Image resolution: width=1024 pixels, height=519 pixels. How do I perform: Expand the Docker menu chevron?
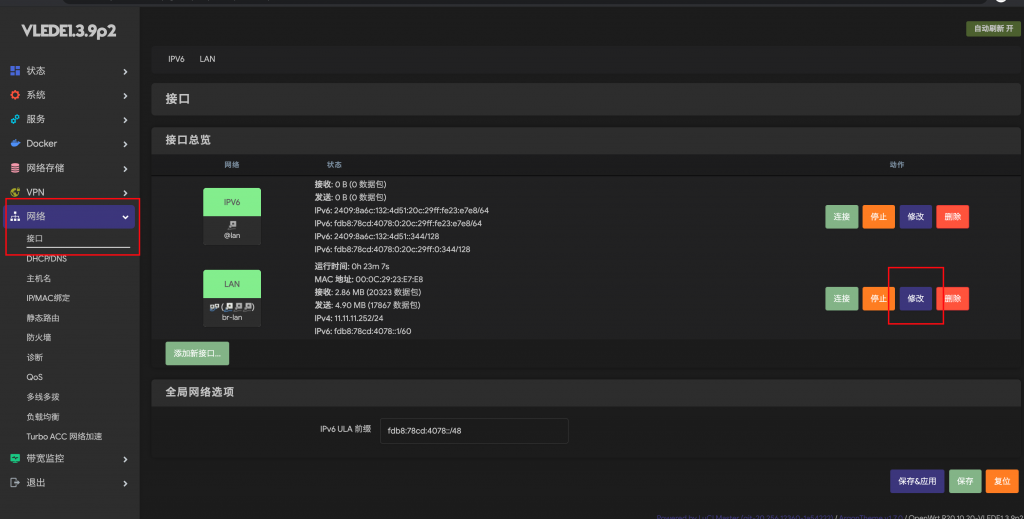coord(125,144)
